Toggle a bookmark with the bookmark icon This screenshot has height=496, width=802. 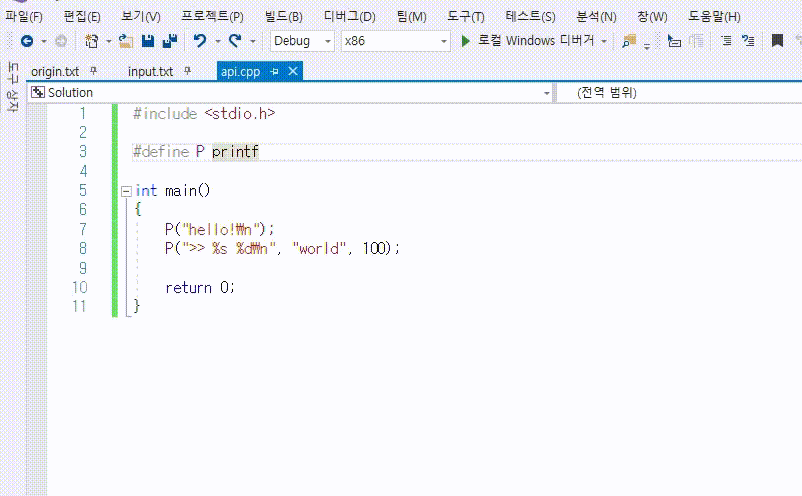777,41
